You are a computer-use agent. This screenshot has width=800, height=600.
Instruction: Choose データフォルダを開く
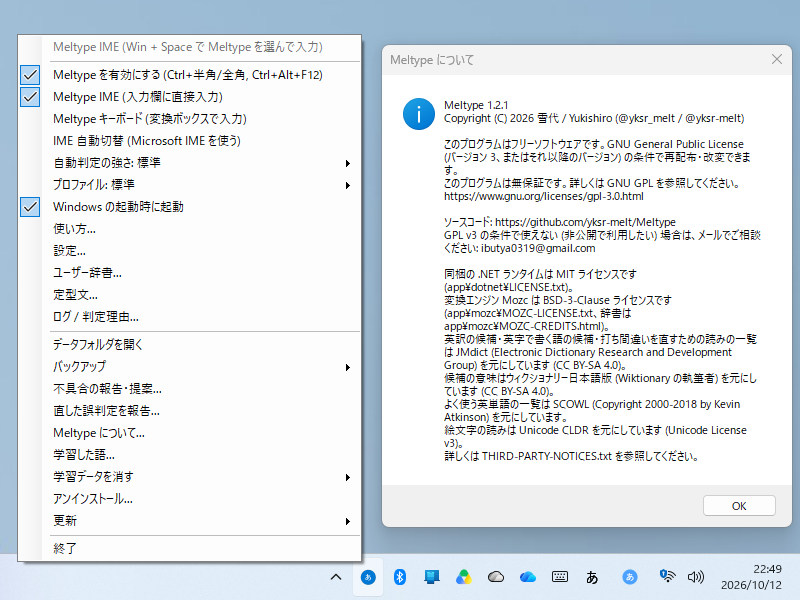[189, 344]
